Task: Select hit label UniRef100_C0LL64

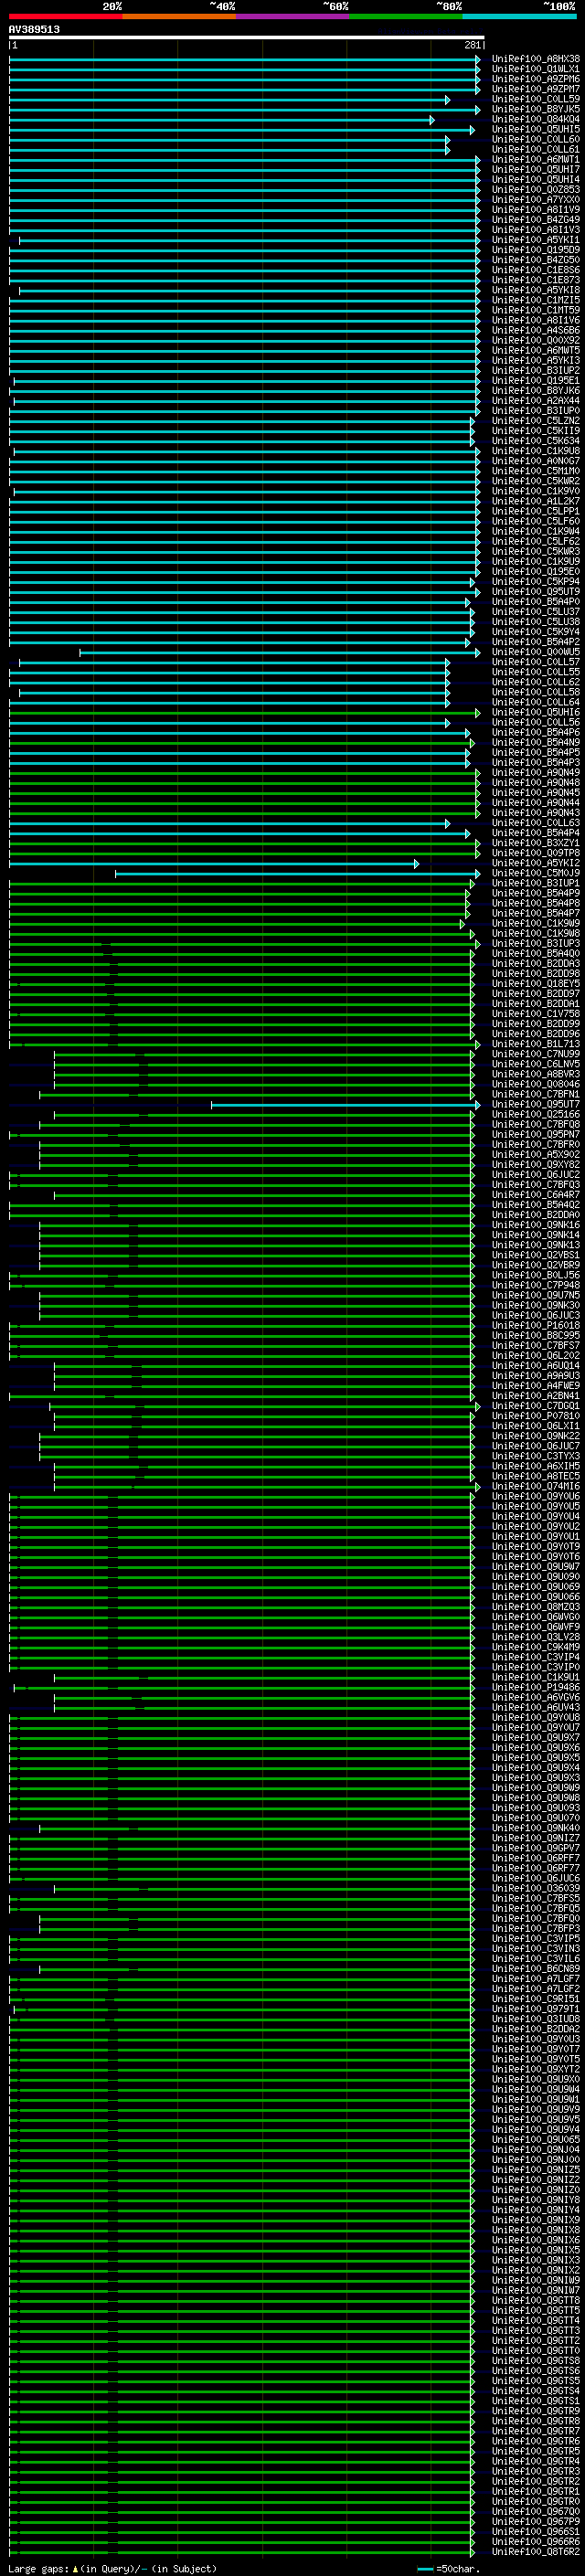Action: pyautogui.click(x=536, y=702)
